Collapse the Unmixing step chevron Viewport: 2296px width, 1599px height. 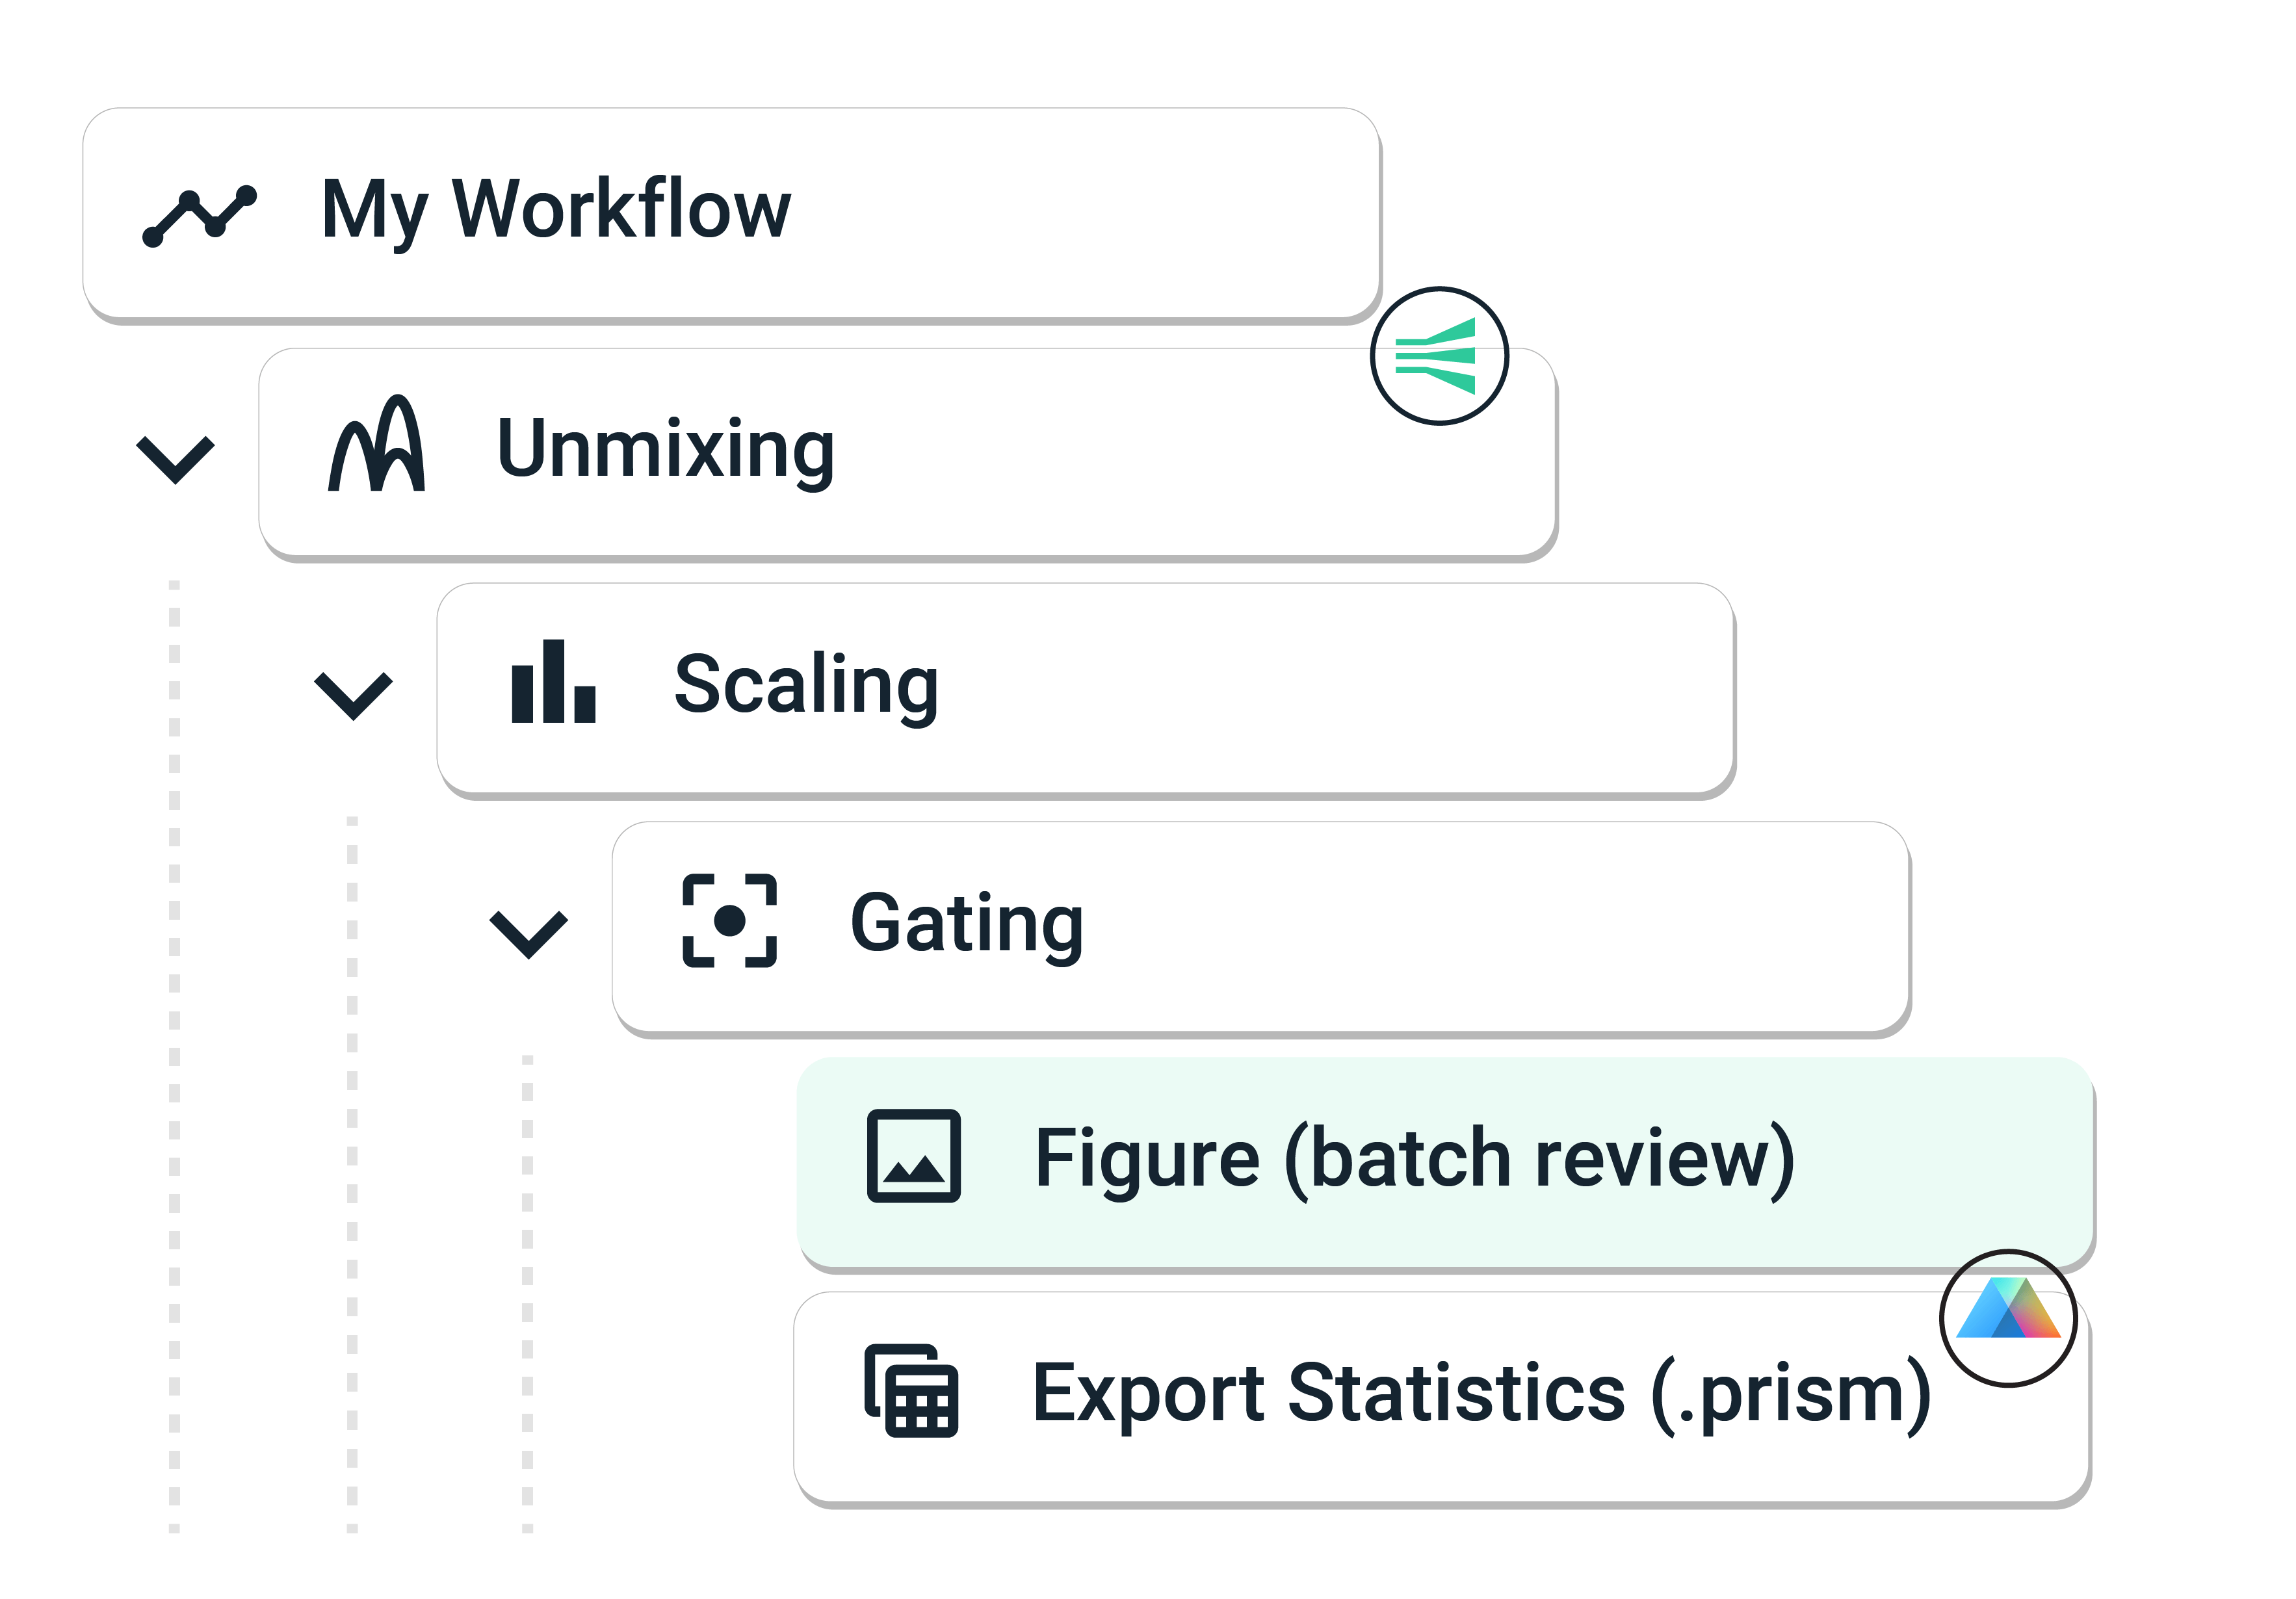pyautogui.click(x=175, y=458)
